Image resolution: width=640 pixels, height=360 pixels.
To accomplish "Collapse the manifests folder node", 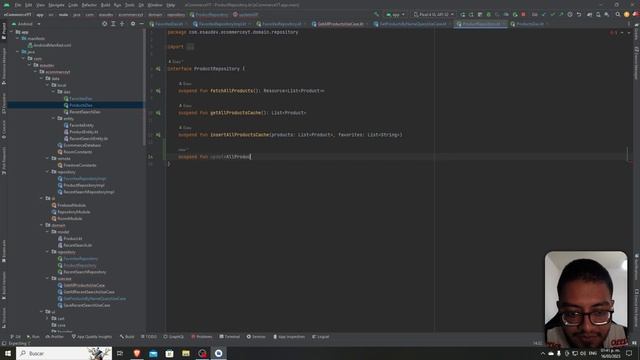I will click(x=18, y=38).
